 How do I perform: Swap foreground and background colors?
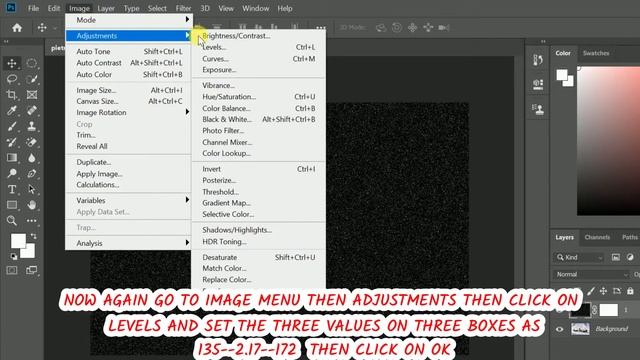pyautogui.click(x=33, y=236)
